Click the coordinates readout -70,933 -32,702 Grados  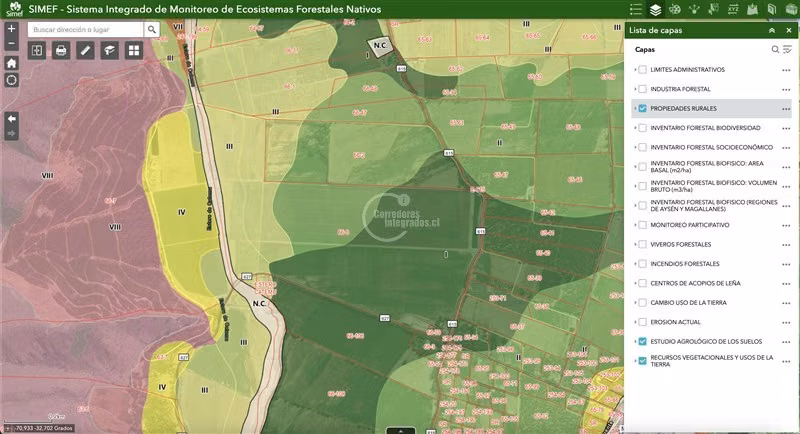tap(44, 428)
